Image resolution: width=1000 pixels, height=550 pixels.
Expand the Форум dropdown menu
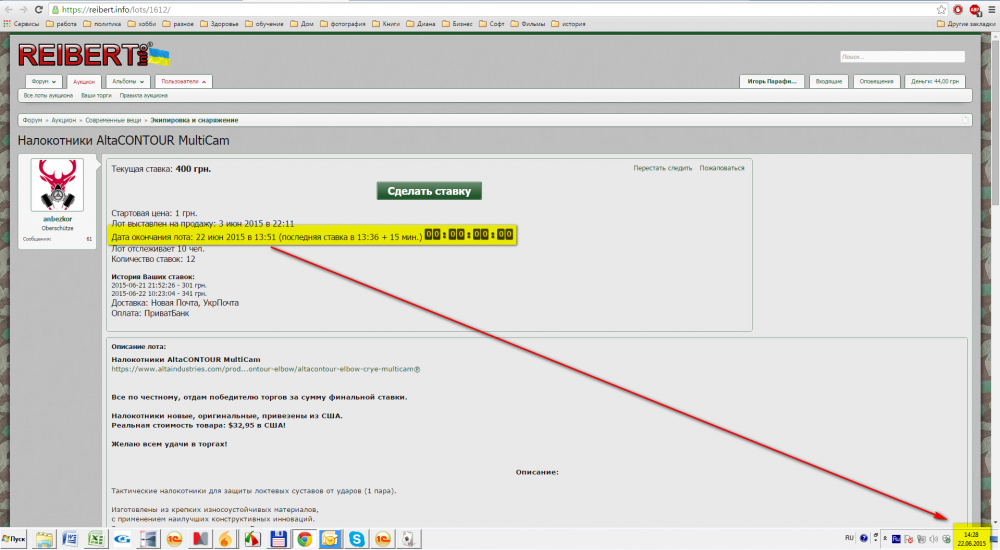(44, 81)
